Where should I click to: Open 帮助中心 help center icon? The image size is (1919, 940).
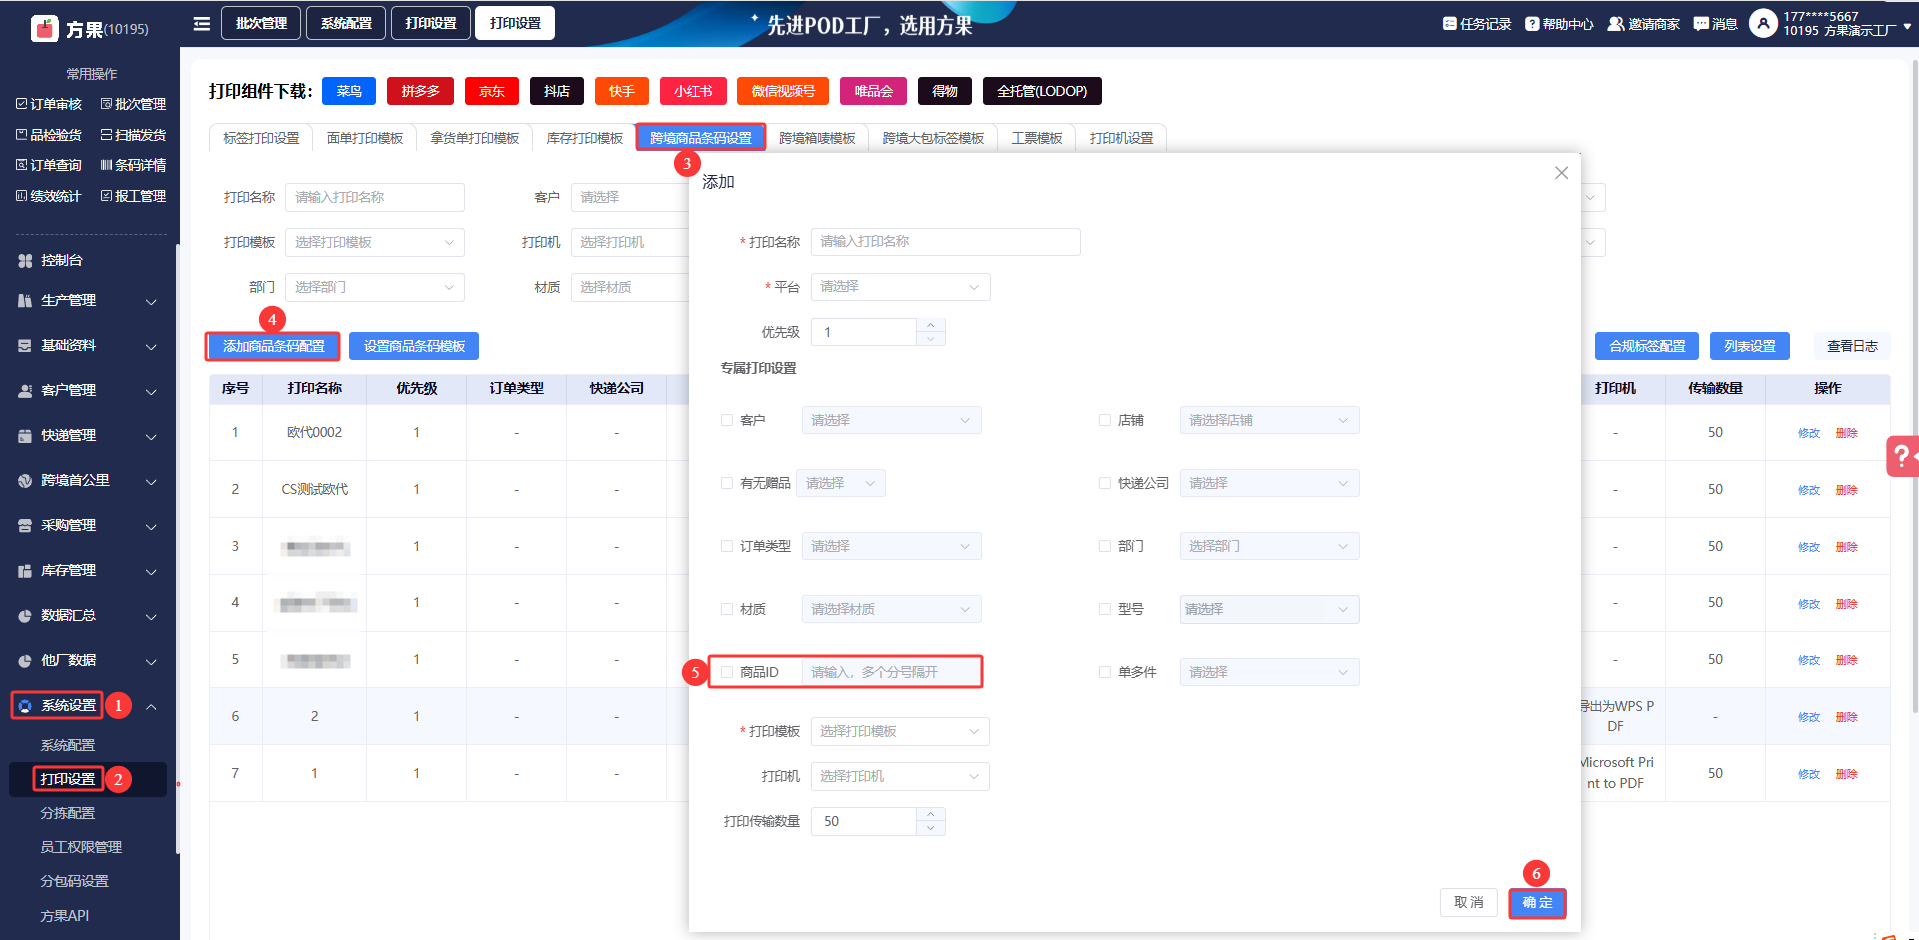coord(1532,24)
